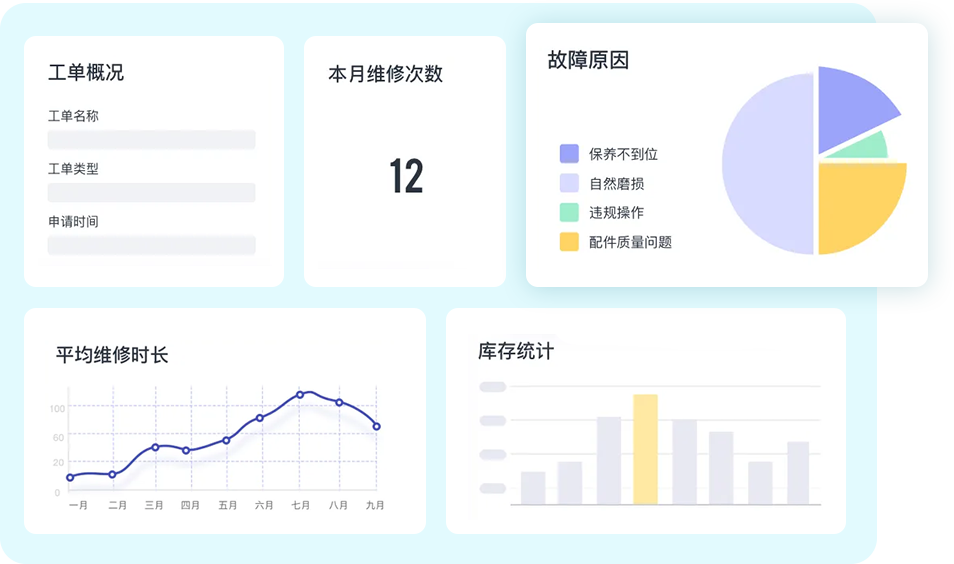
Task: Click the 一月 axis label
Action: pos(78,505)
